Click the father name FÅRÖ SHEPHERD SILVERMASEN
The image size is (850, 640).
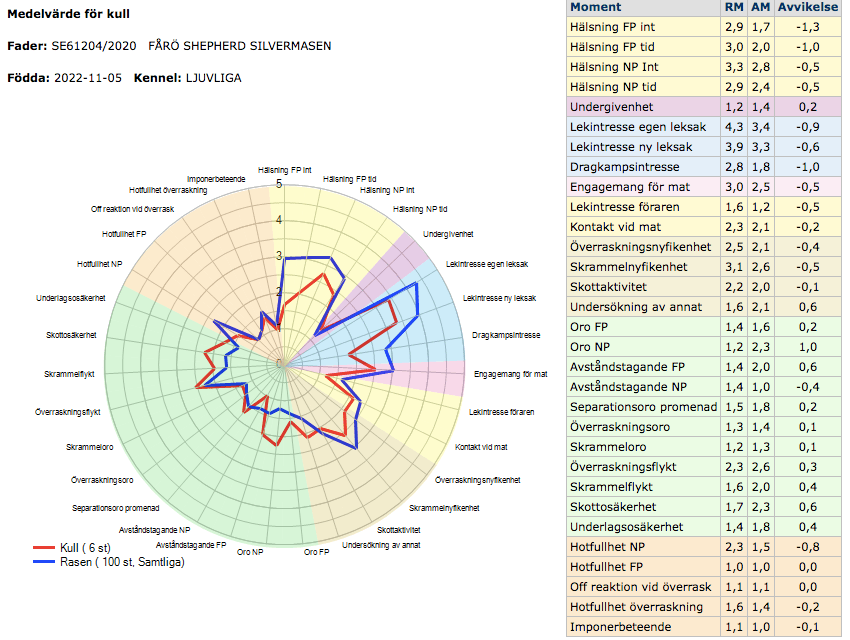point(239,46)
